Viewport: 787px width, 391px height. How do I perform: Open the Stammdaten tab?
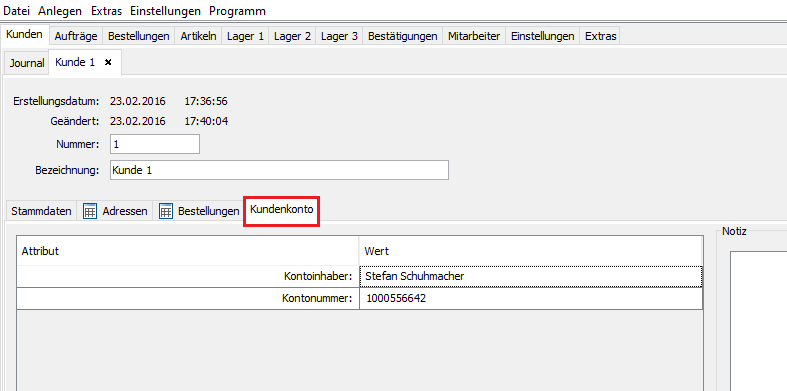(x=41, y=211)
